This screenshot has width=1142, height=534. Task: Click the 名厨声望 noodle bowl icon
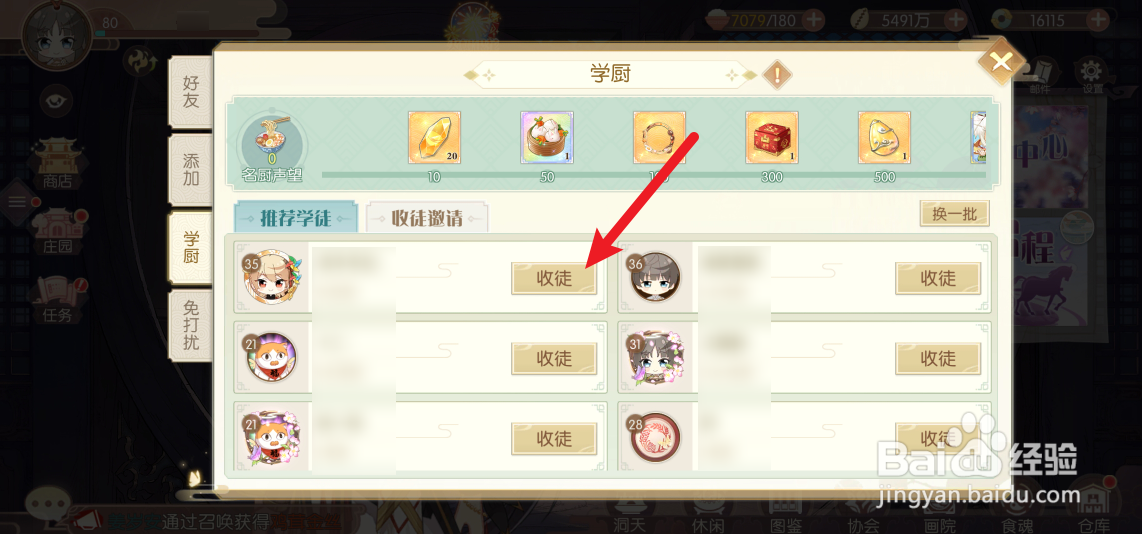point(271,141)
